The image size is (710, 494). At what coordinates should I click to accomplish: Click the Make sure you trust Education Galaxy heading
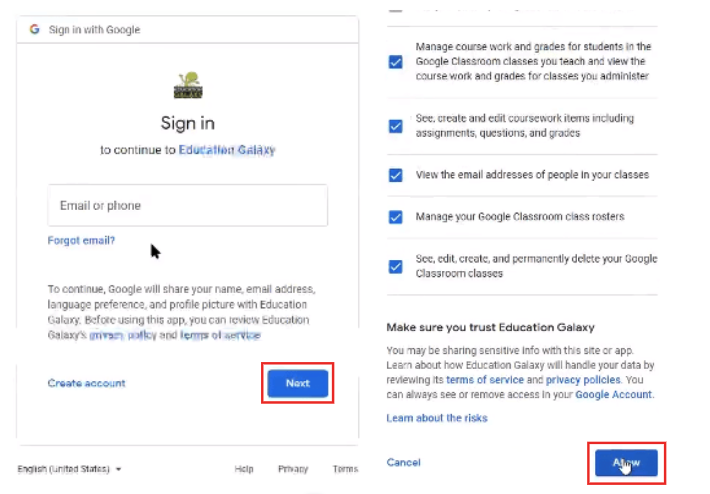(x=490, y=327)
